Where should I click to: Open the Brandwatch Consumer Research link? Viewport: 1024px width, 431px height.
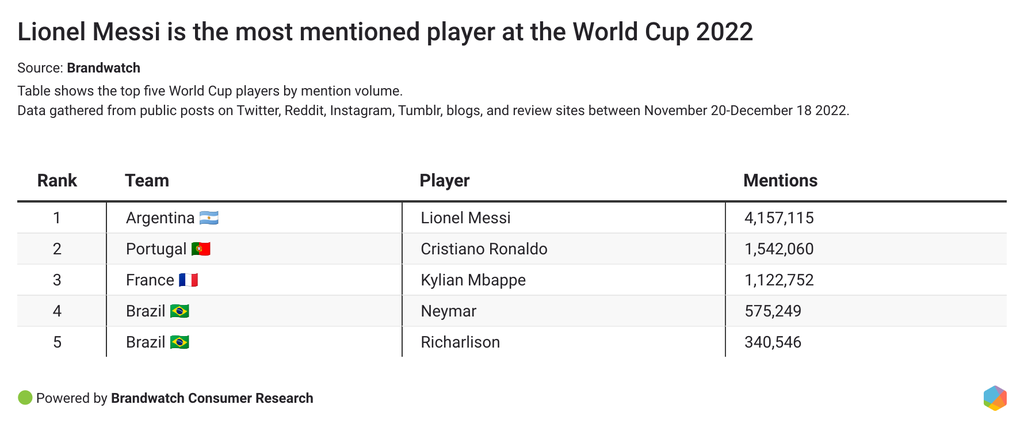click(x=212, y=398)
